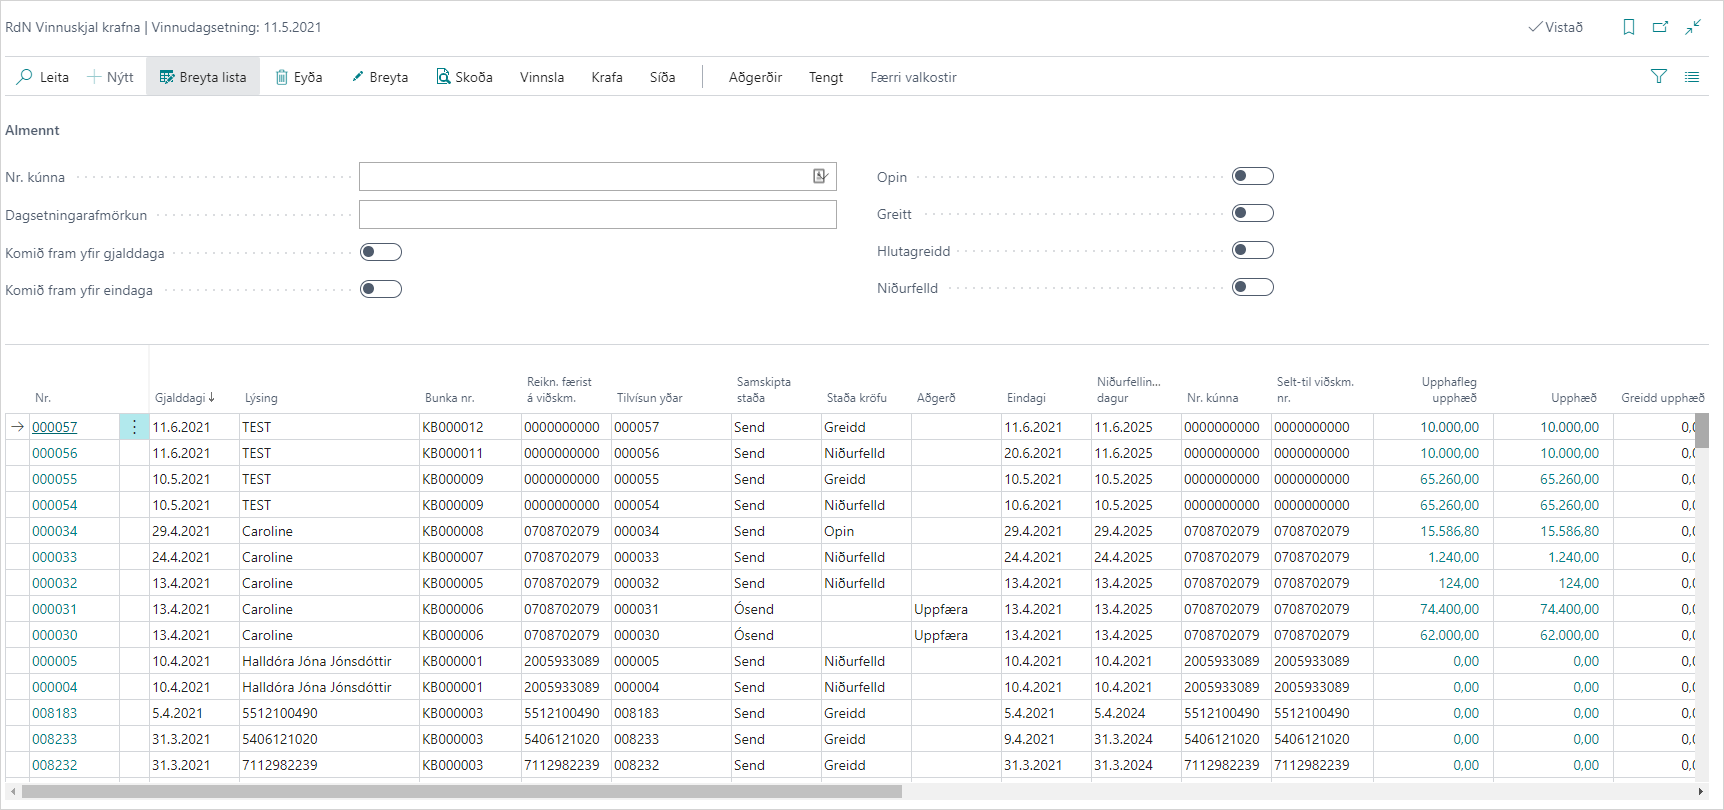Screen dimensions: 1724x810
Task: Open page in new window icon
Action: point(1660,27)
